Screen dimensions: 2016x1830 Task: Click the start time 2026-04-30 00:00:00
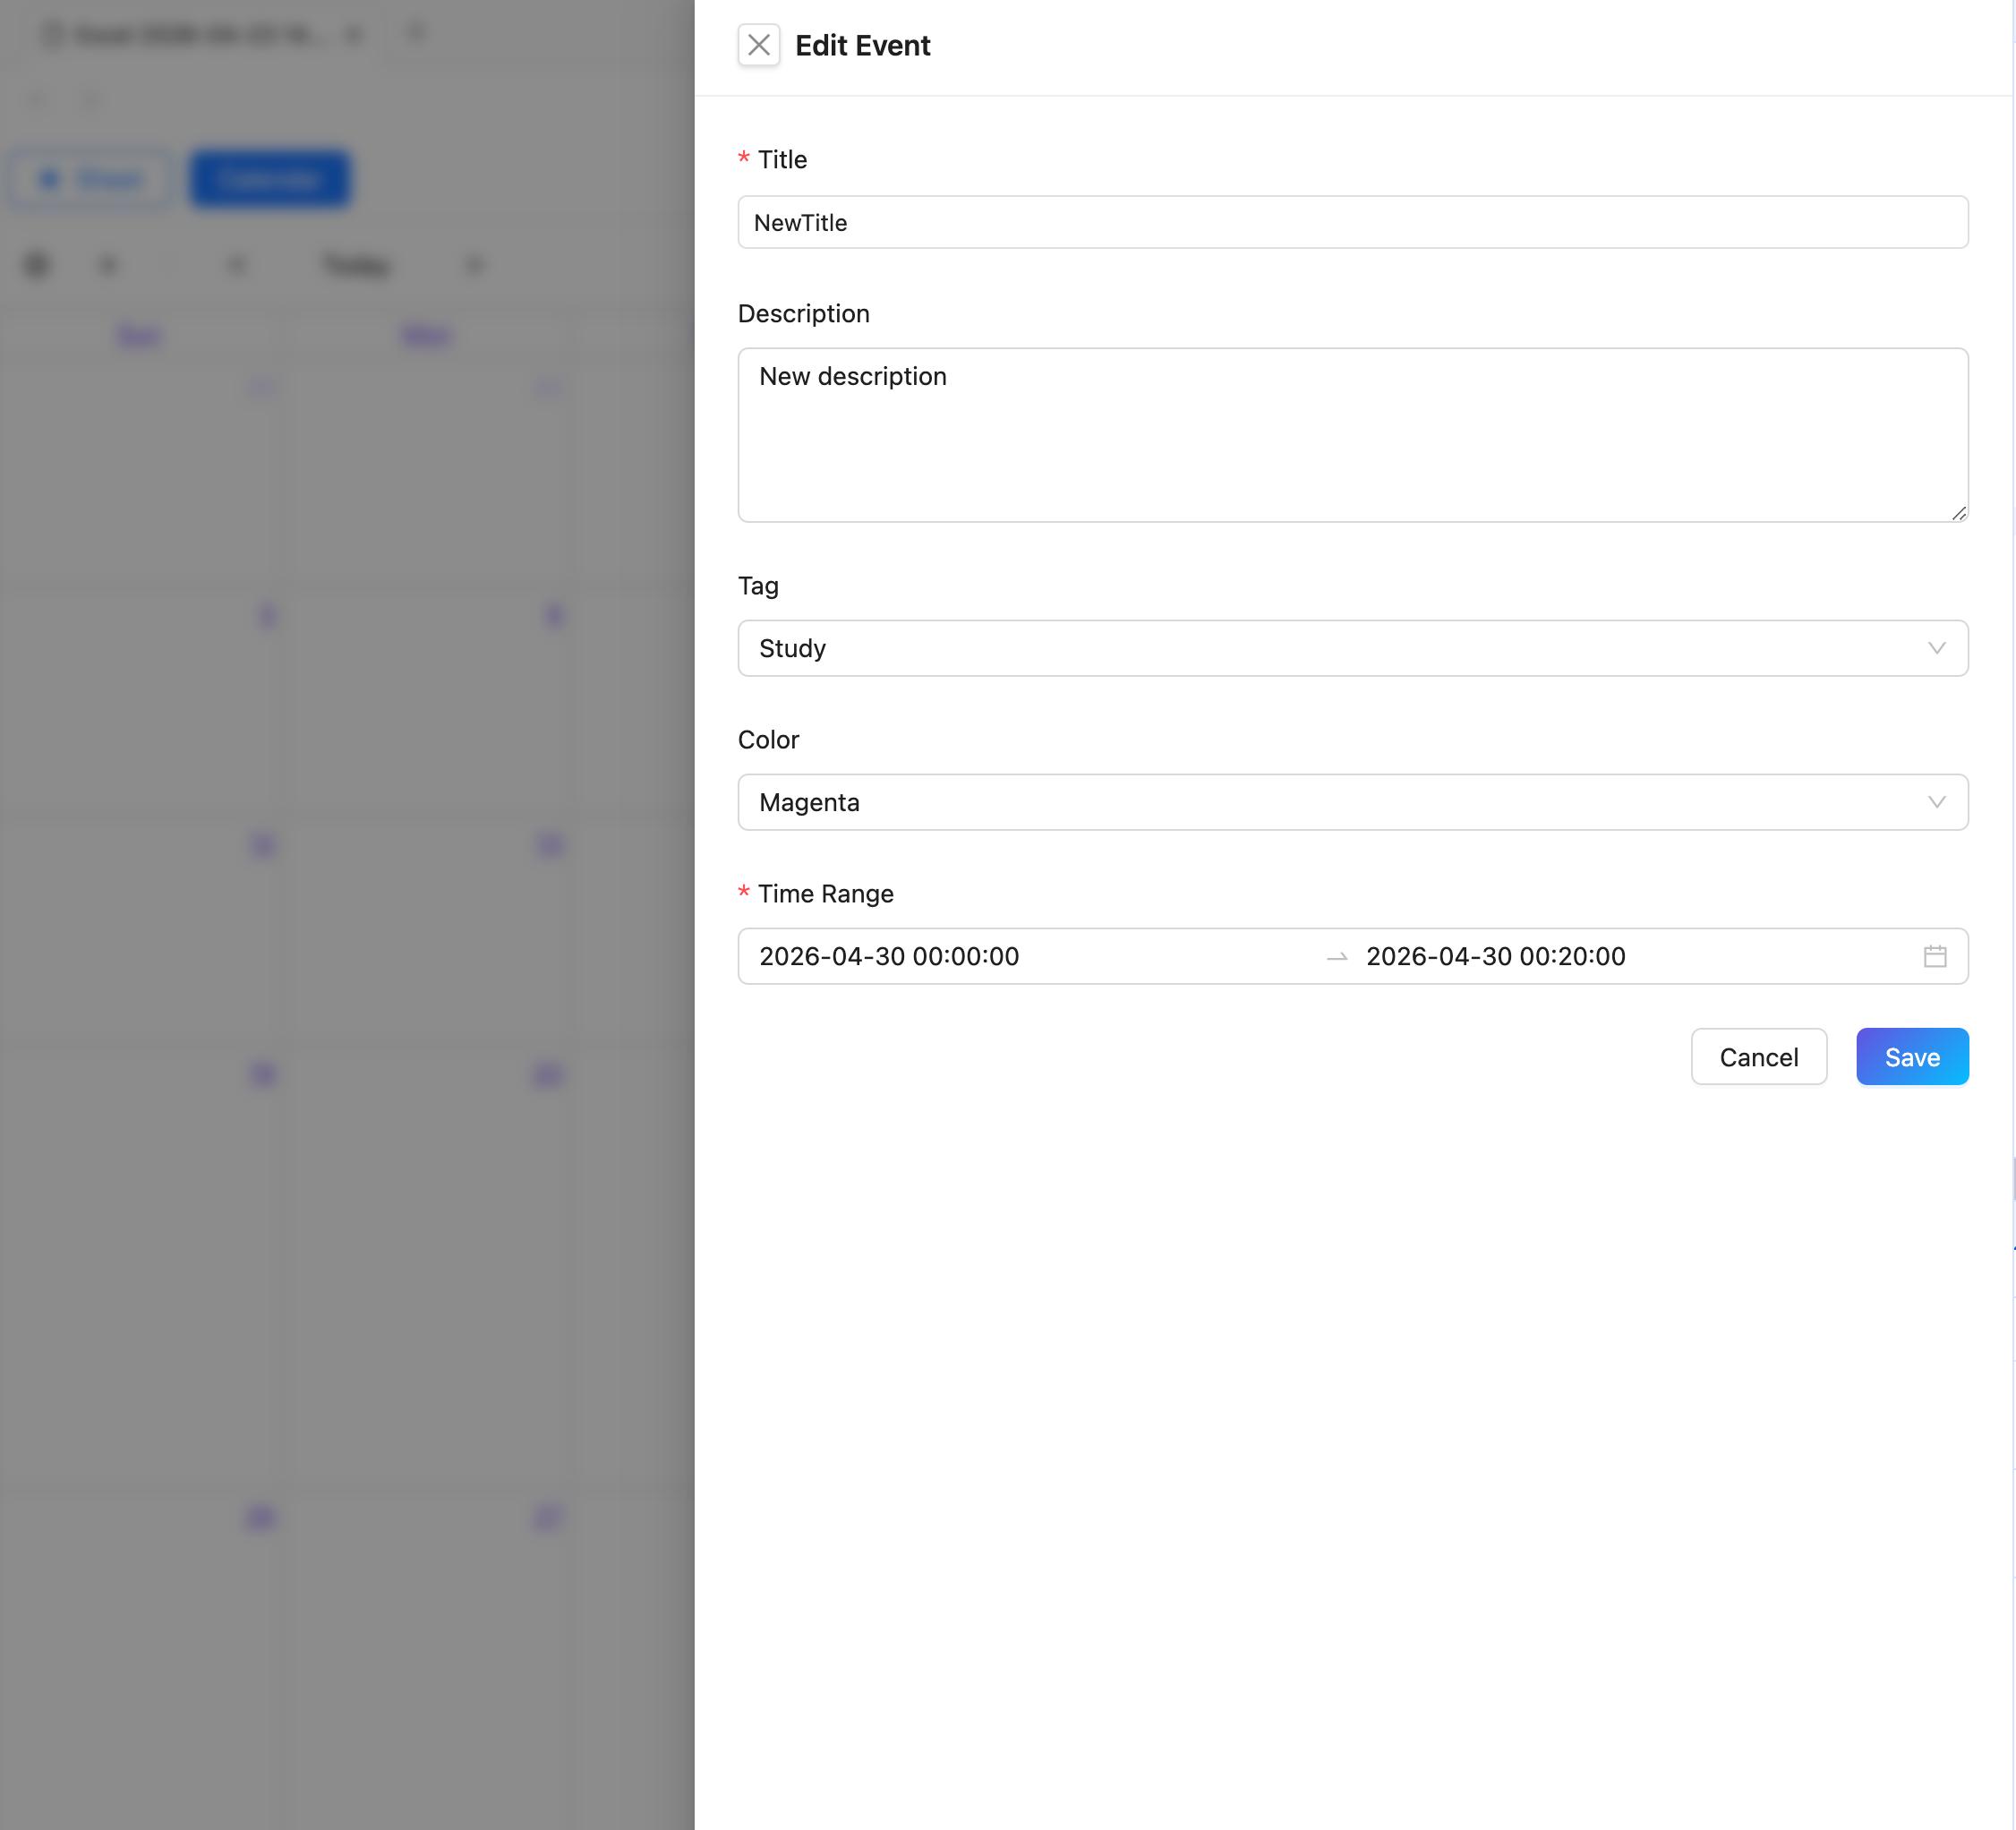tap(889, 956)
